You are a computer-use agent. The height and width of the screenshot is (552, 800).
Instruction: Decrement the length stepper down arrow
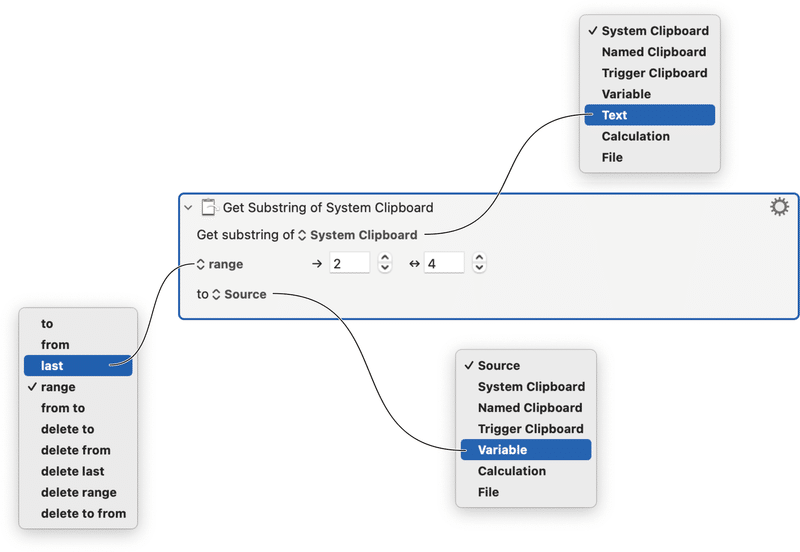(x=479, y=268)
